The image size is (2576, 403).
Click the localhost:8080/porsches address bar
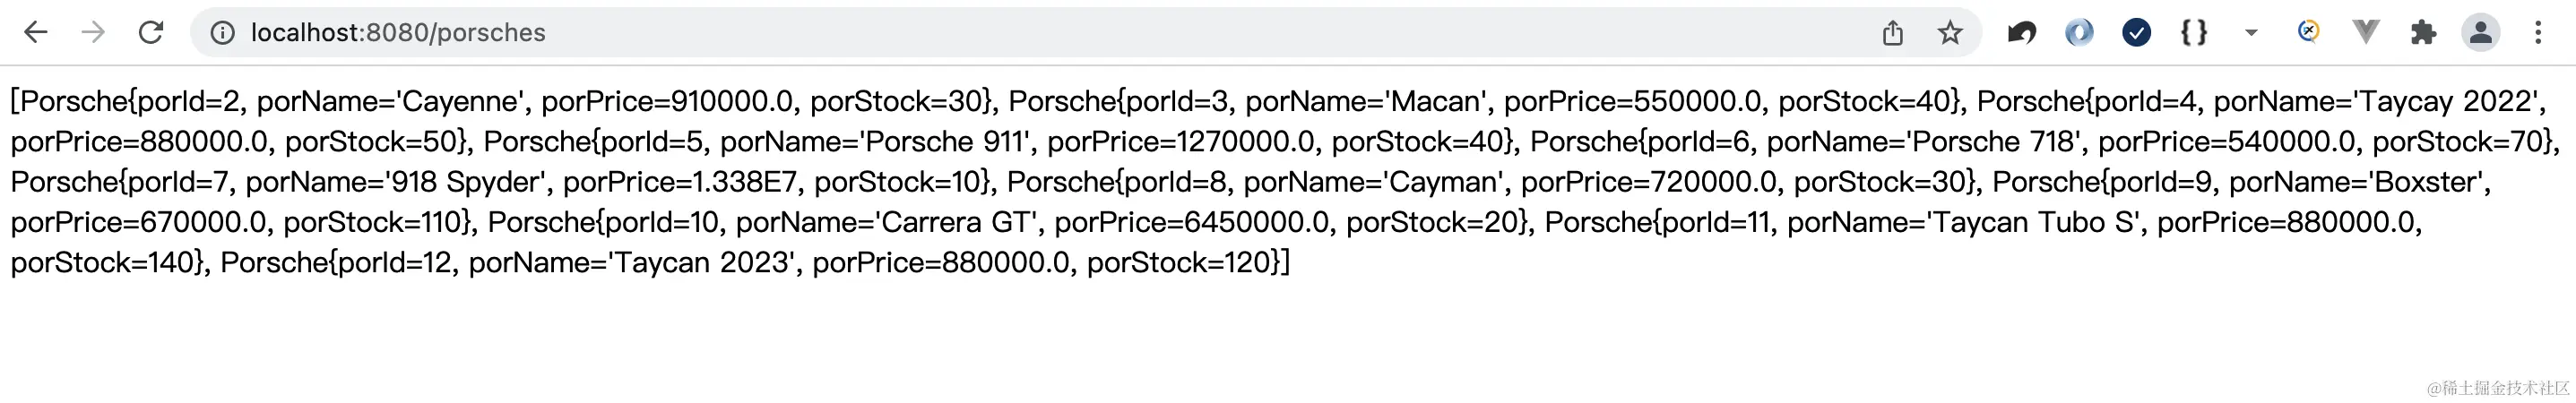1000,33
